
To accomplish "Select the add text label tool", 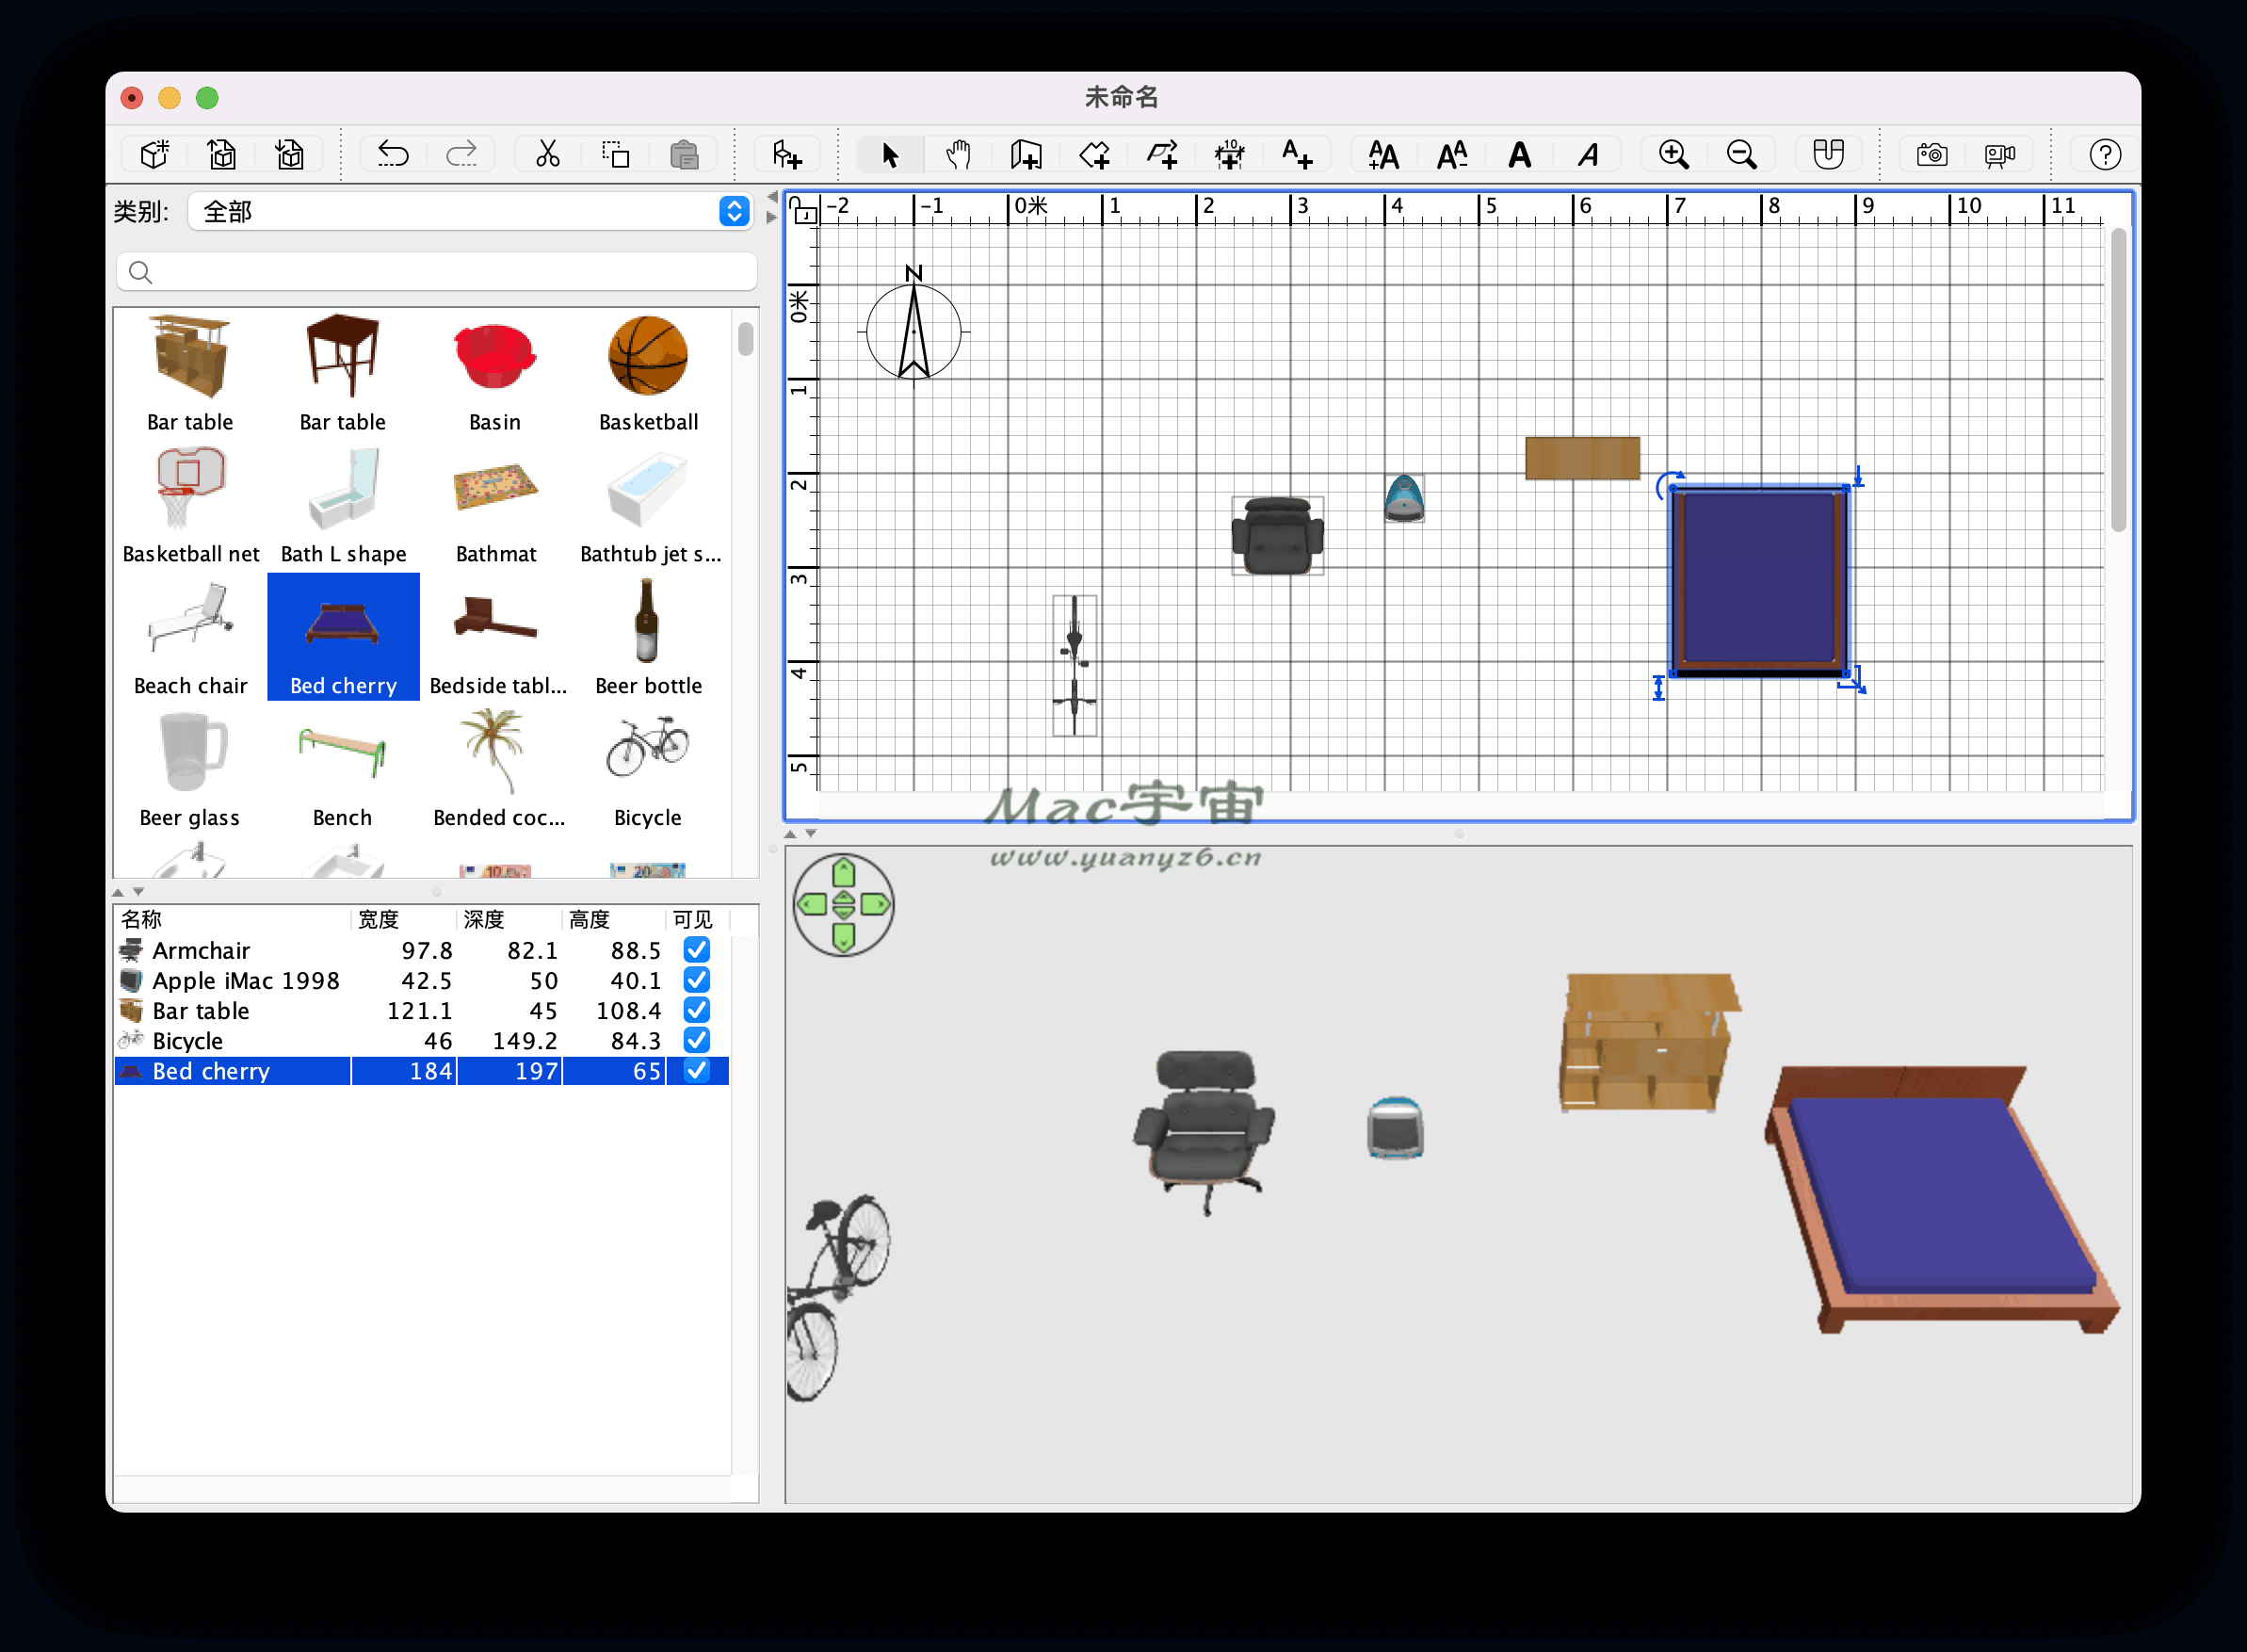I will pos(1297,154).
